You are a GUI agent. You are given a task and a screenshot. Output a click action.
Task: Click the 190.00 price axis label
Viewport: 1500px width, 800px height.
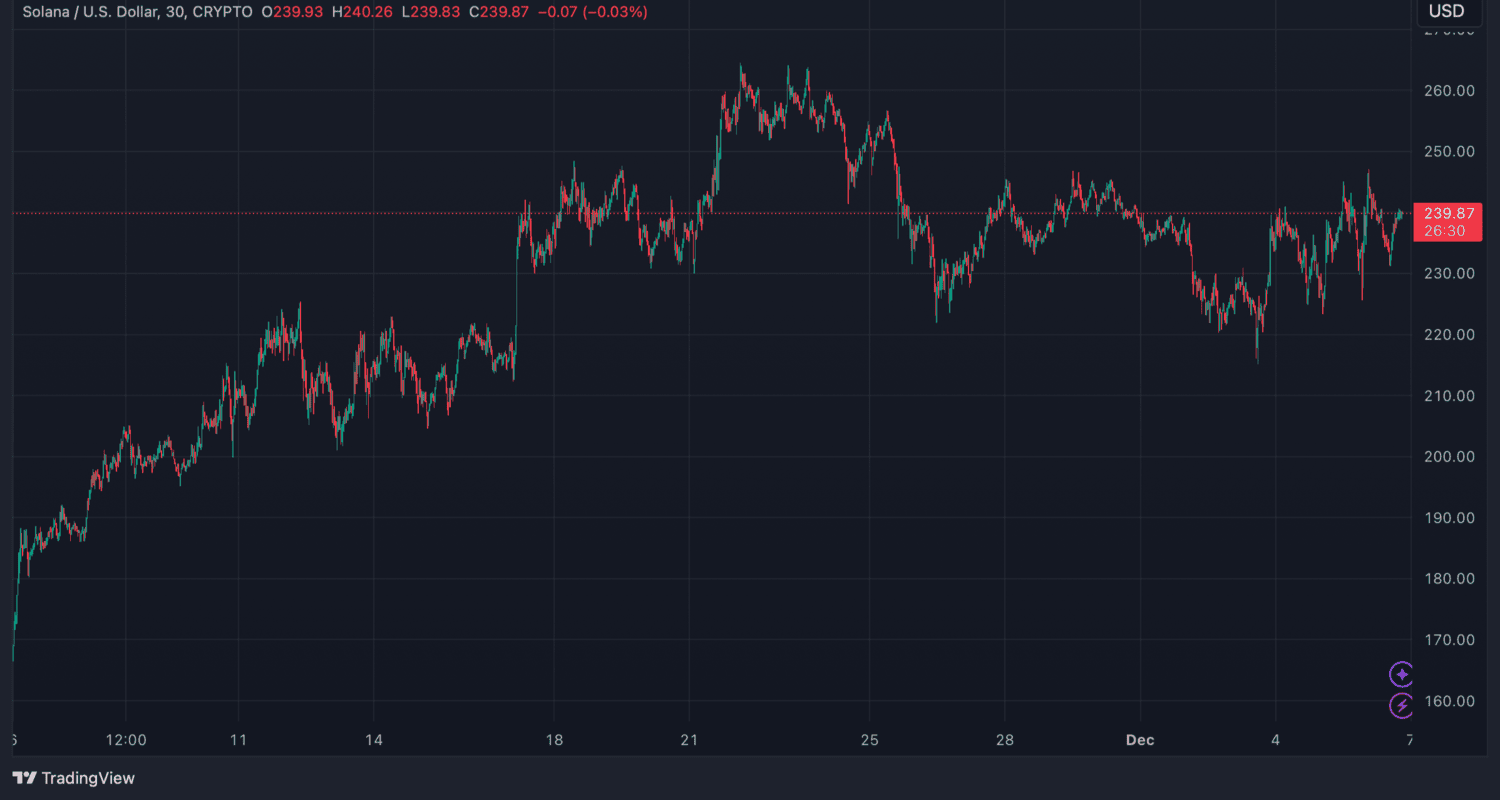point(1449,518)
